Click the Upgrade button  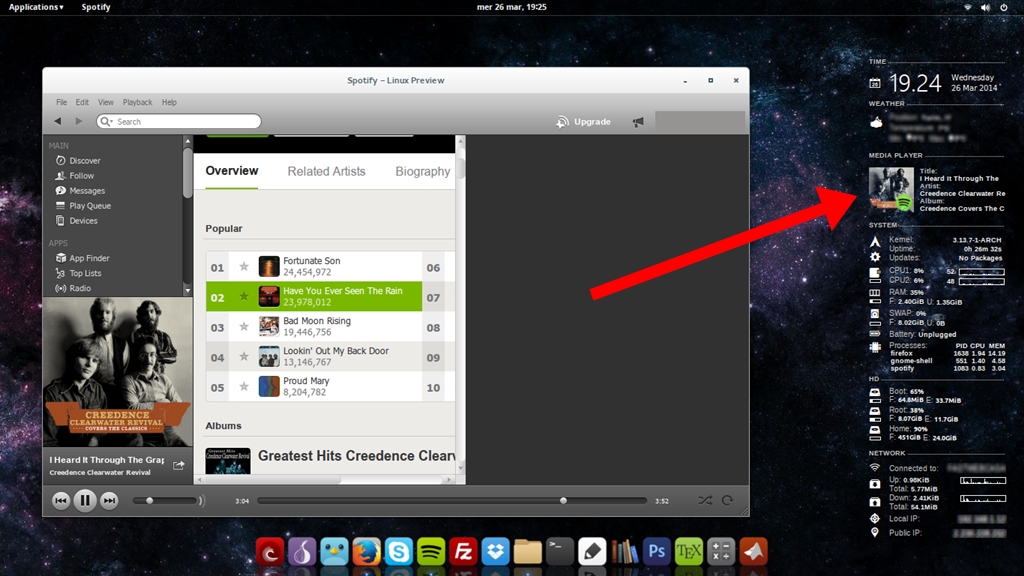point(583,121)
